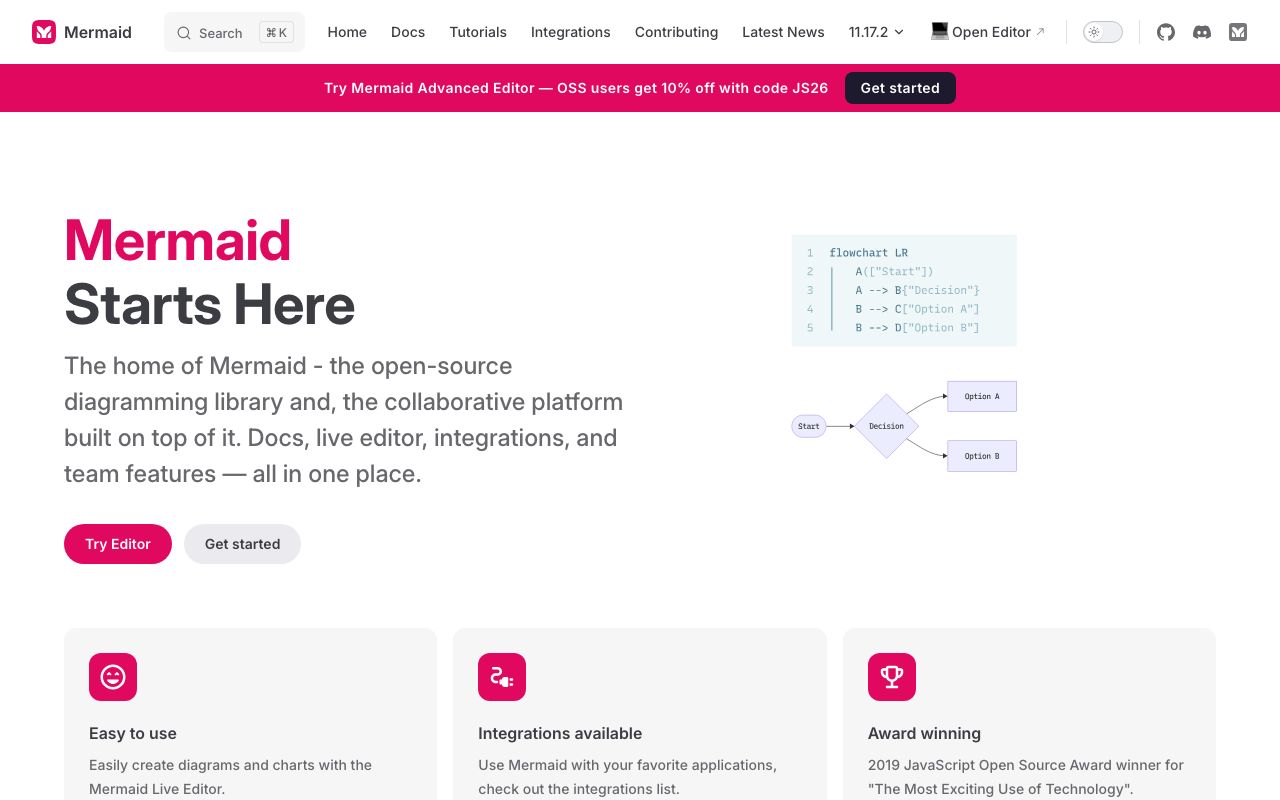The width and height of the screenshot is (1280, 800).
Task: Click the Mermaid Chart icon at far right
Action: pos(1238,32)
